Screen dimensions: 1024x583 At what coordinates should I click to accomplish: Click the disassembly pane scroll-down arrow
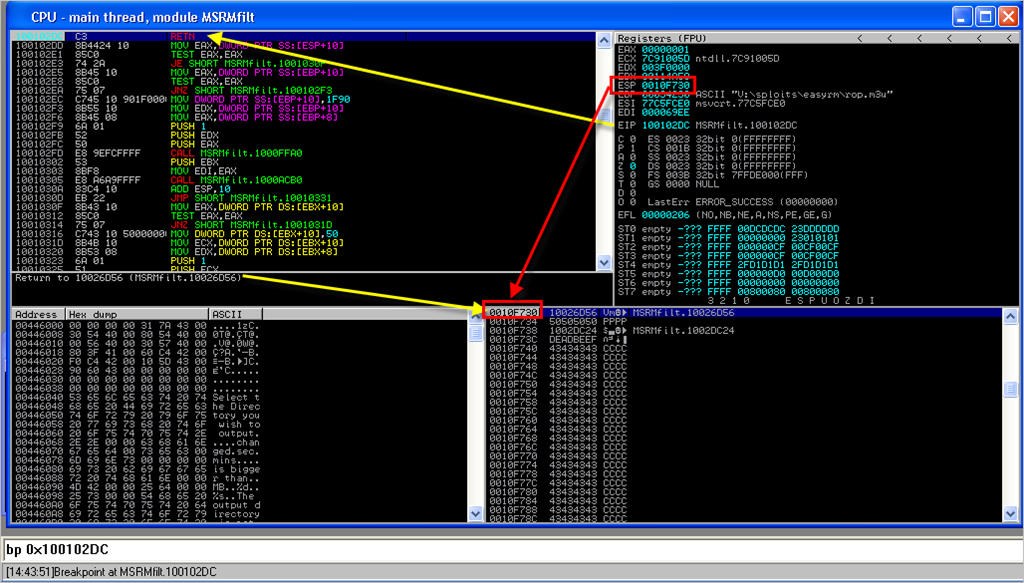[603, 264]
